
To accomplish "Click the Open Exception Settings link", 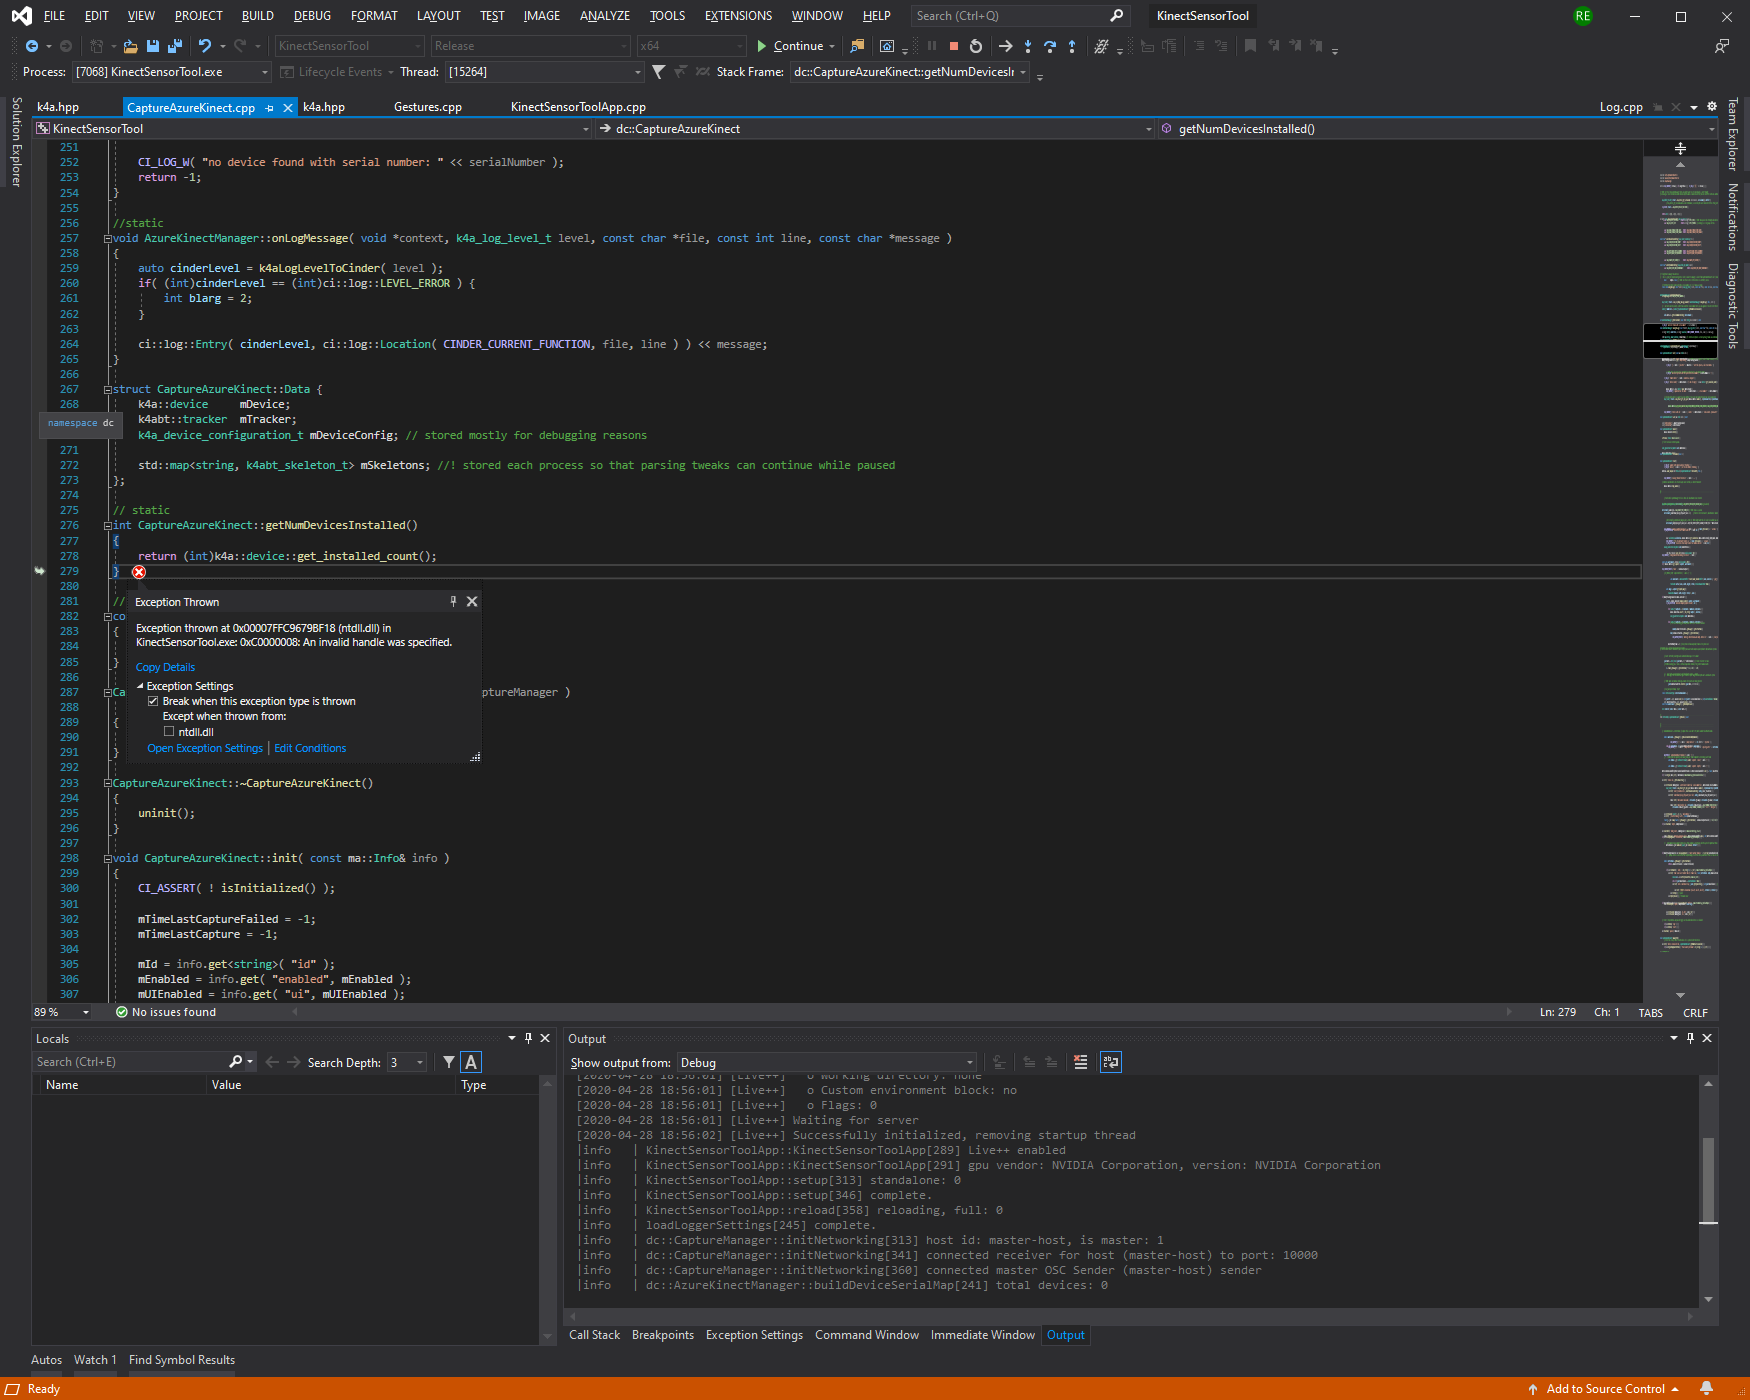I will 205,747.
